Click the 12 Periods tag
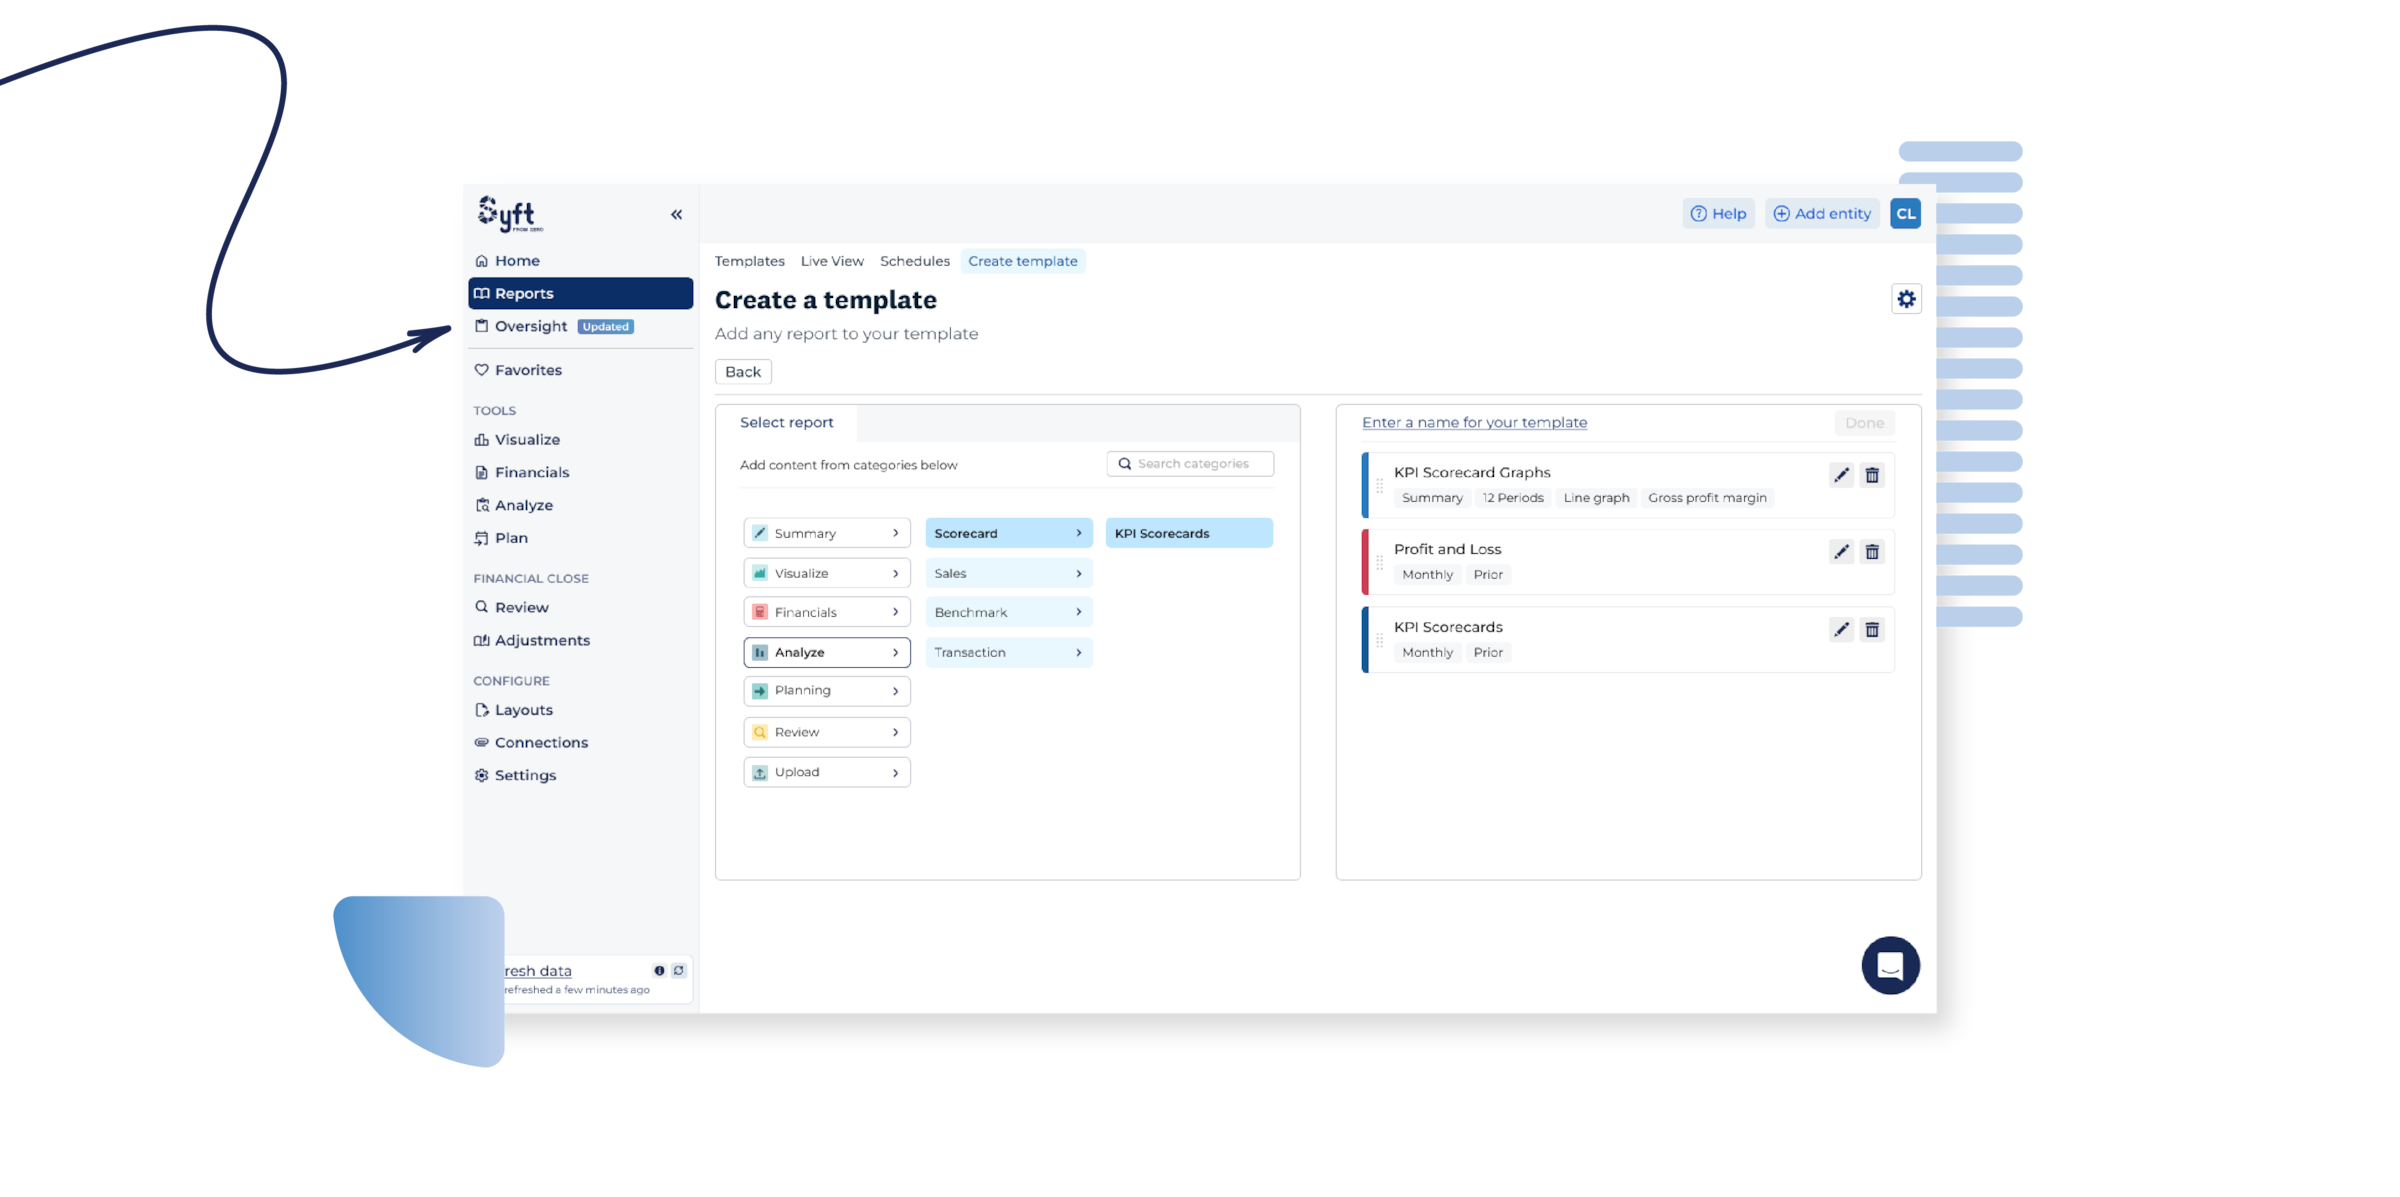This screenshot has height=1197, width=2400. [1512, 498]
